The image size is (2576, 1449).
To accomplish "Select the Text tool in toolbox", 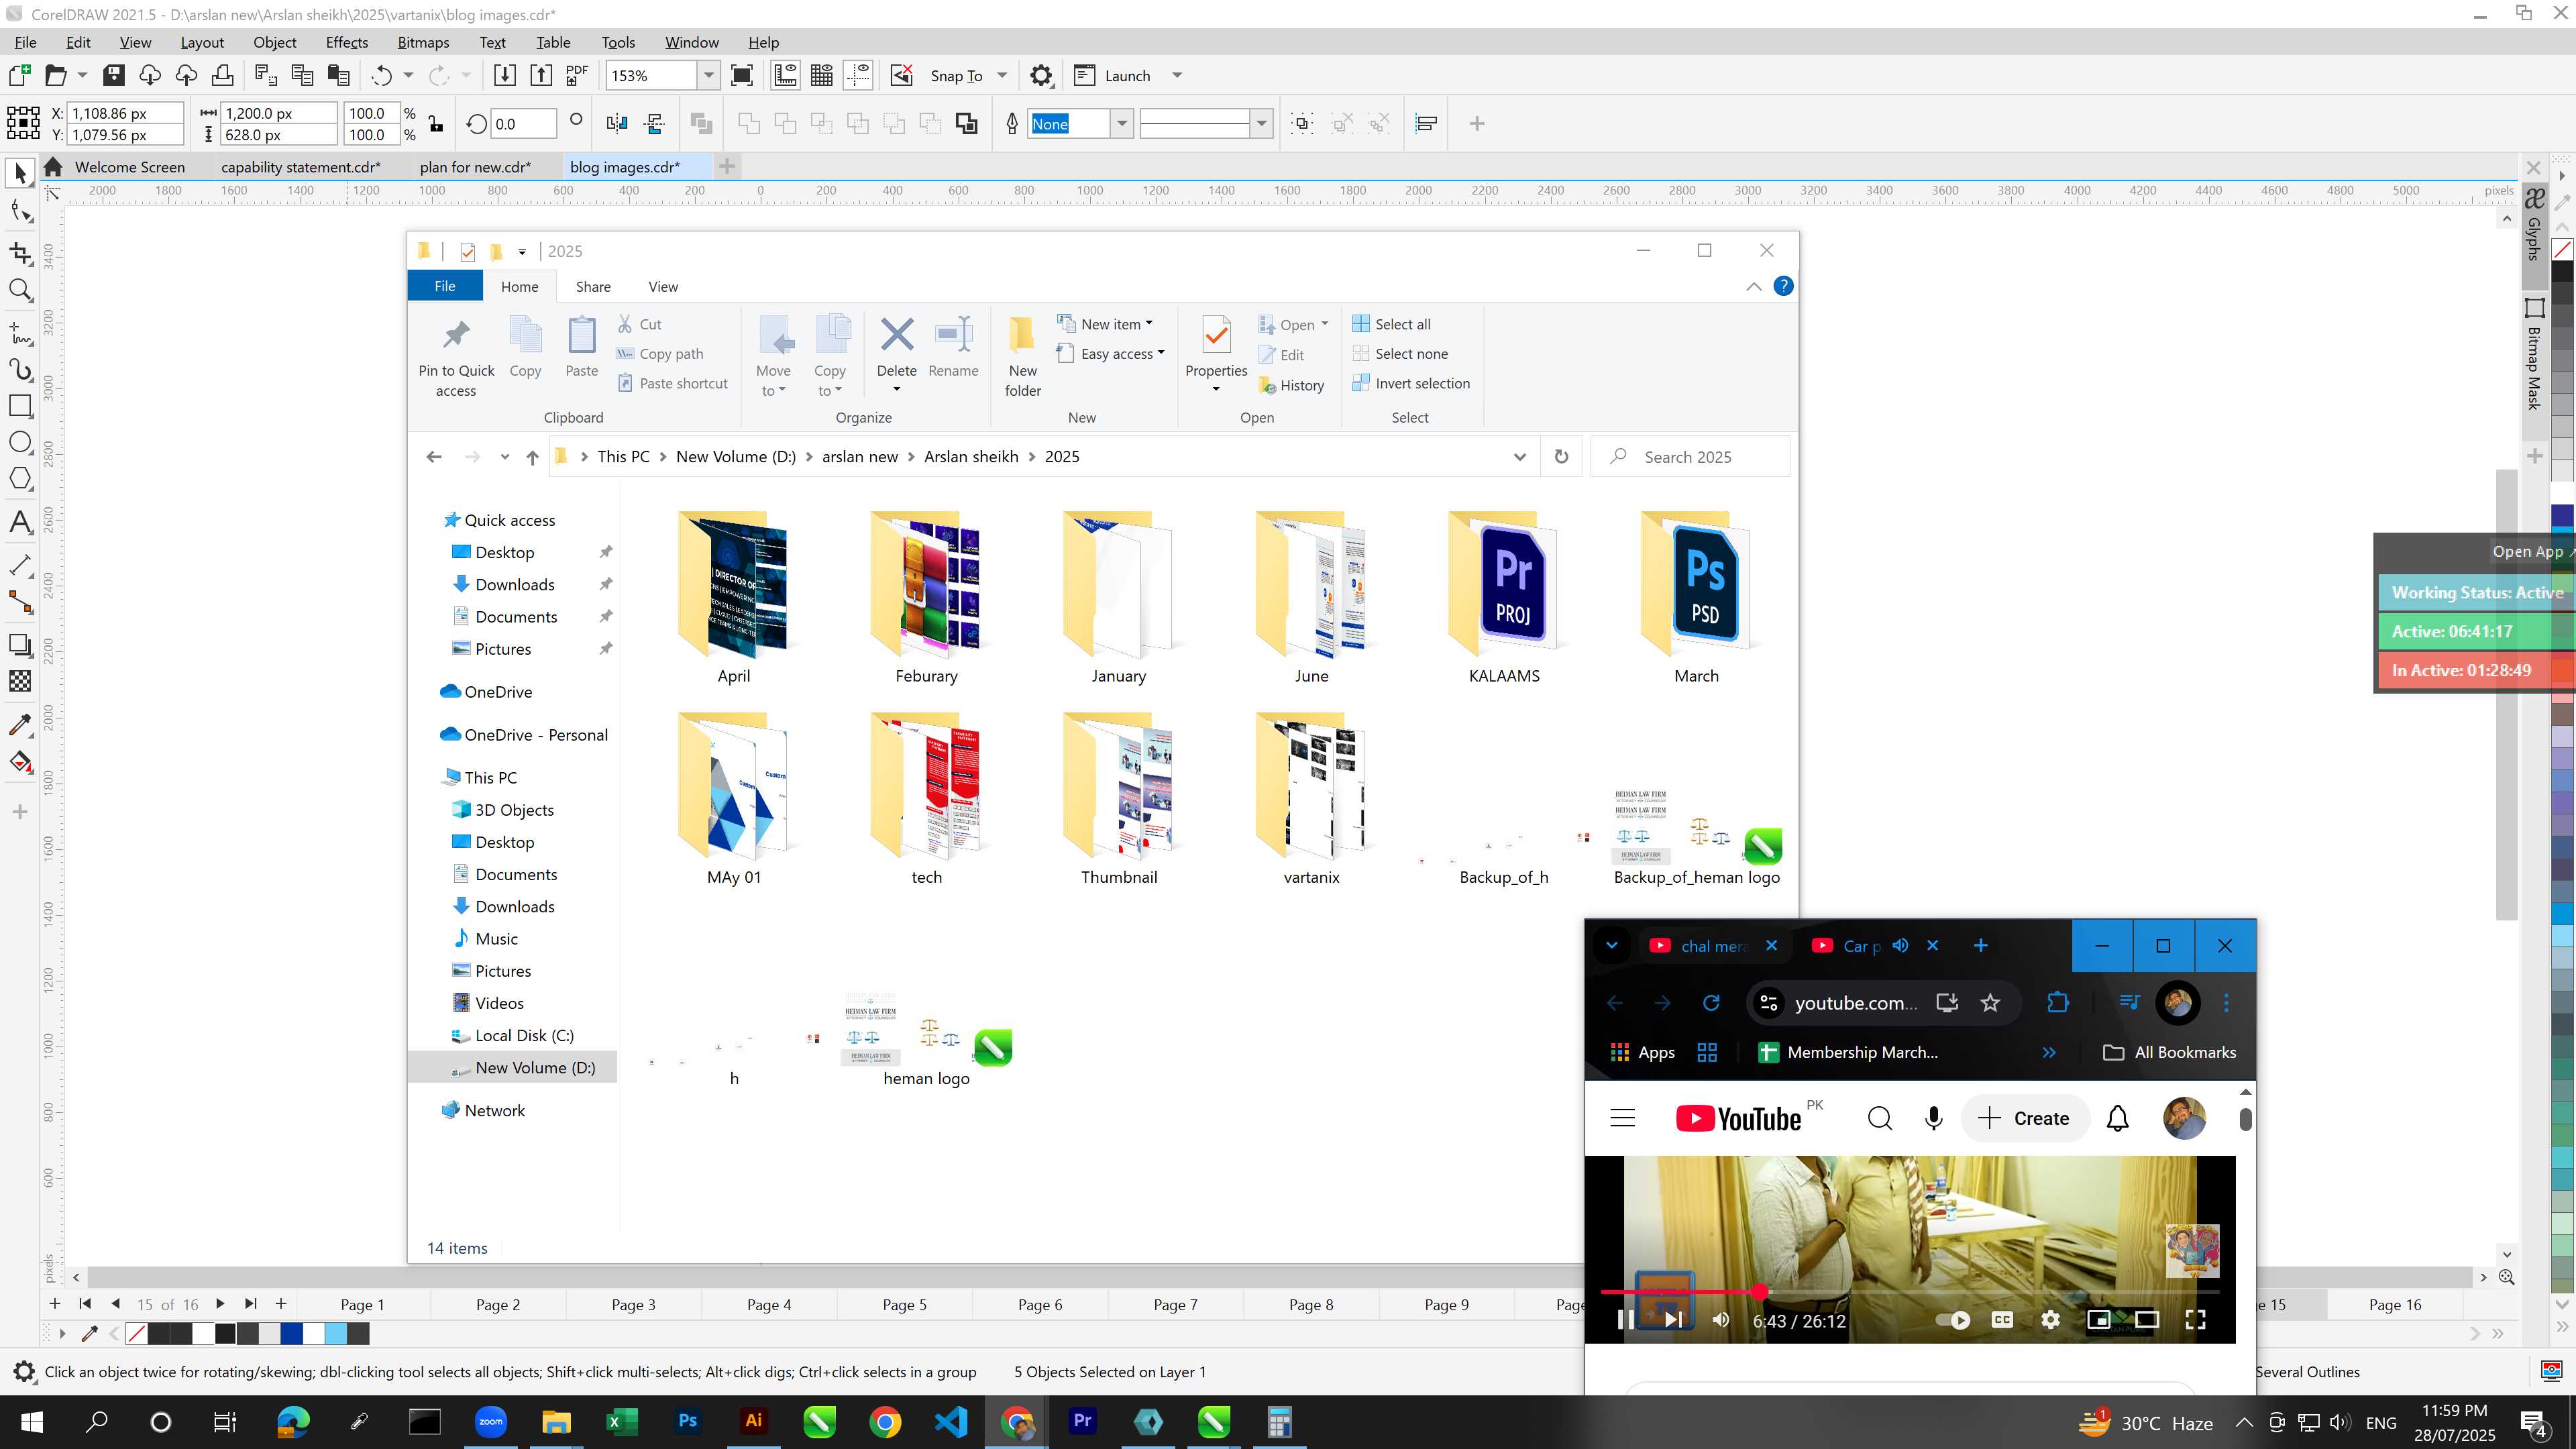I will pos(20,522).
